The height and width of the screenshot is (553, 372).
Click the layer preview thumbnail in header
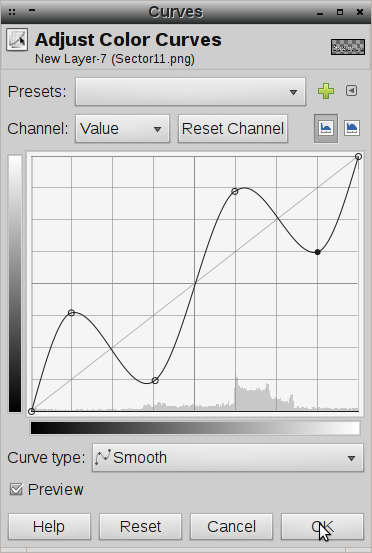click(347, 47)
